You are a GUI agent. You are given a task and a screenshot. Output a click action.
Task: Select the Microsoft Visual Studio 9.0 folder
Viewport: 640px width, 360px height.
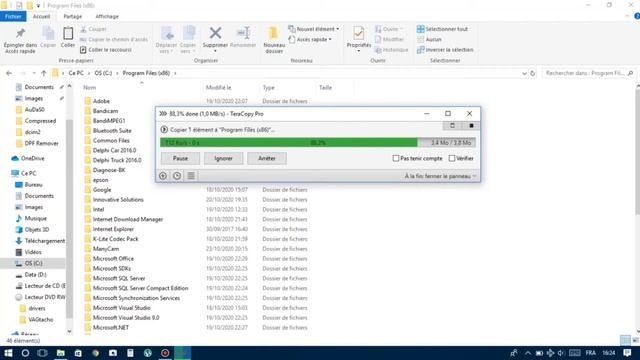click(126, 318)
